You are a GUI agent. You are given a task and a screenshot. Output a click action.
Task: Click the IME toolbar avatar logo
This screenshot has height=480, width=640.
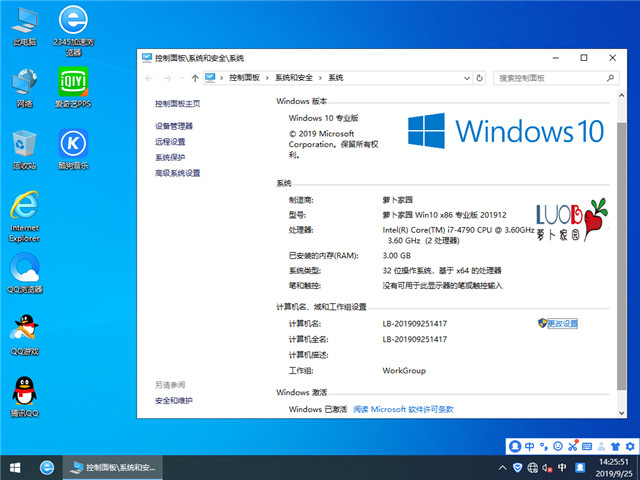[x=516, y=447]
